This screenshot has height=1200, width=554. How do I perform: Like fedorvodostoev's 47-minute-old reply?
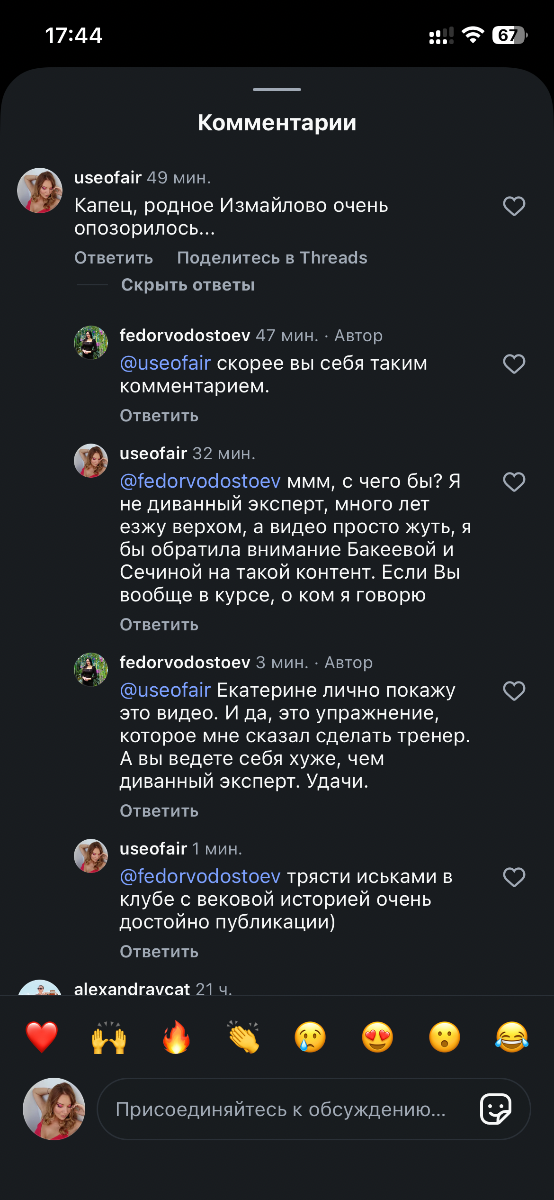click(x=513, y=364)
